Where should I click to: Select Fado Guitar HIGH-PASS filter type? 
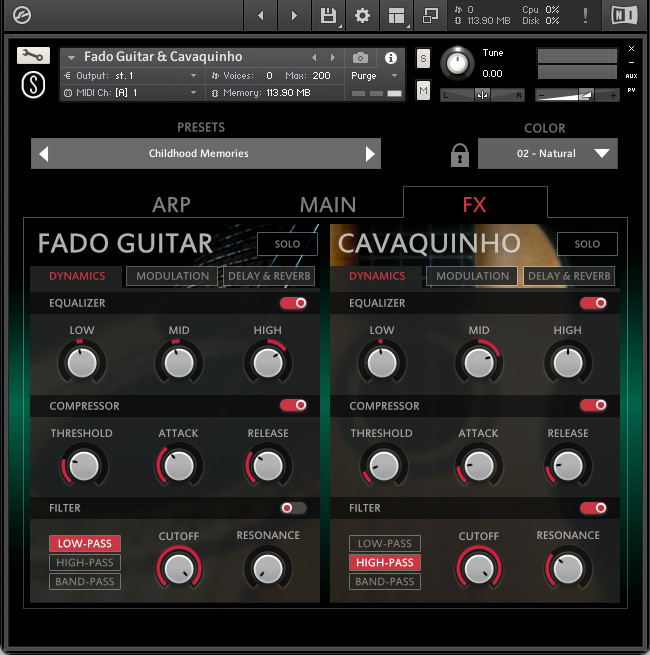pos(85,563)
